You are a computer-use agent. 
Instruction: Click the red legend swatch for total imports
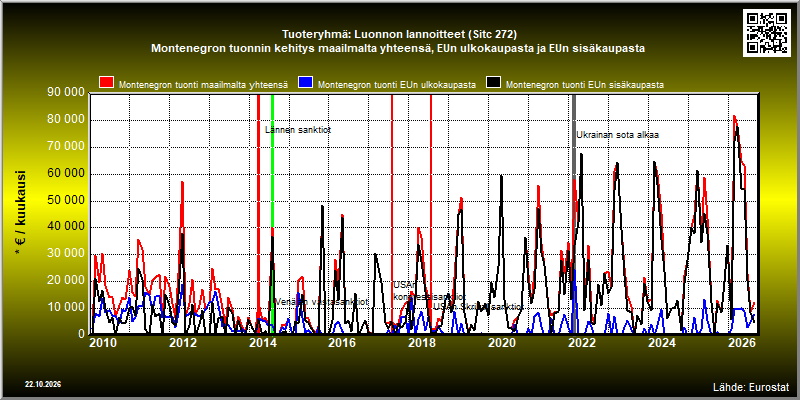[x=107, y=83]
